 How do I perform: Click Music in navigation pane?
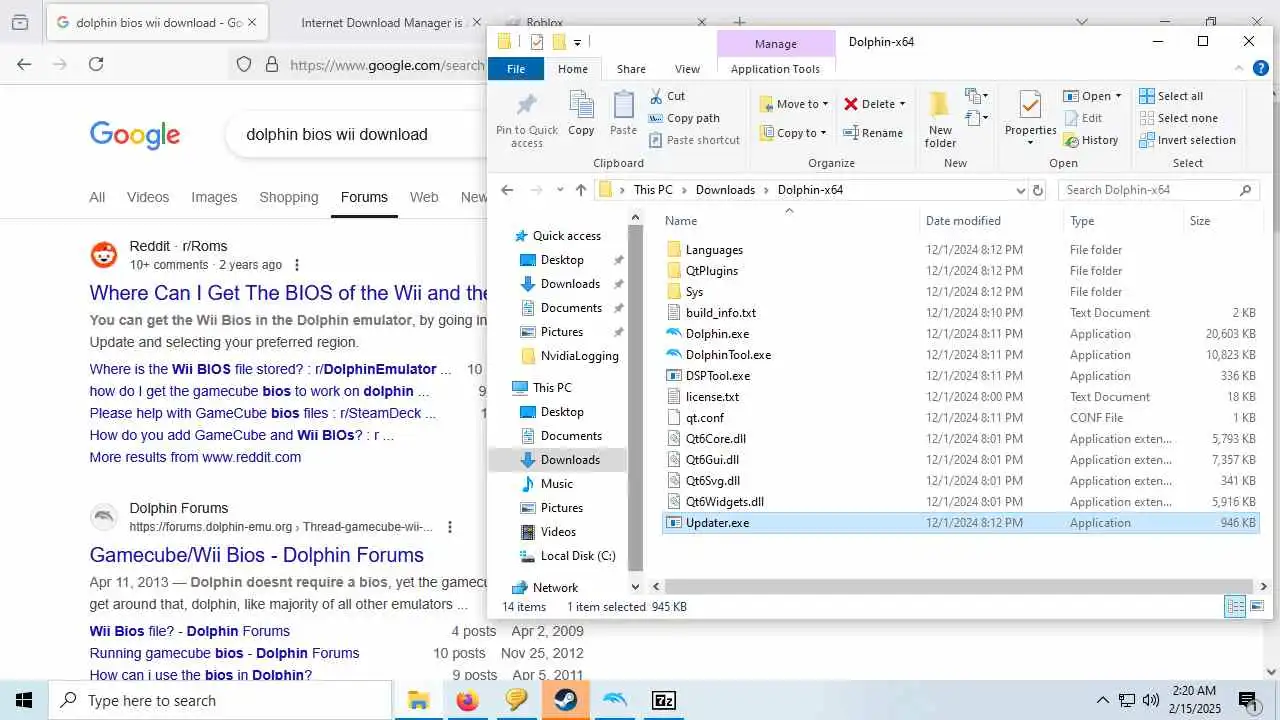[x=556, y=484]
